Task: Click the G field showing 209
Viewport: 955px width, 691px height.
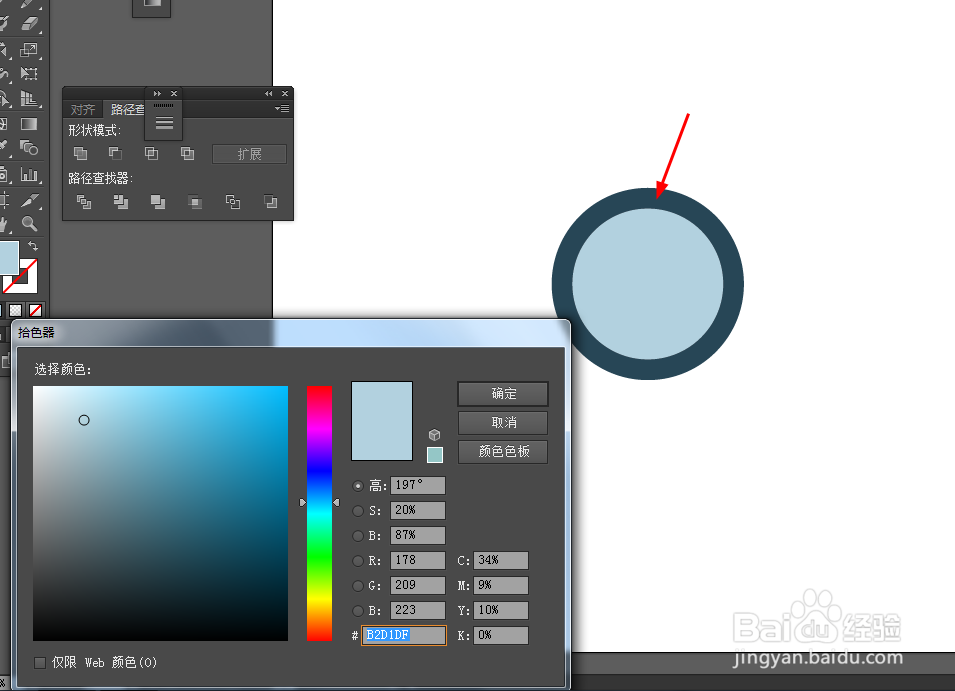Action: (x=418, y=585)
